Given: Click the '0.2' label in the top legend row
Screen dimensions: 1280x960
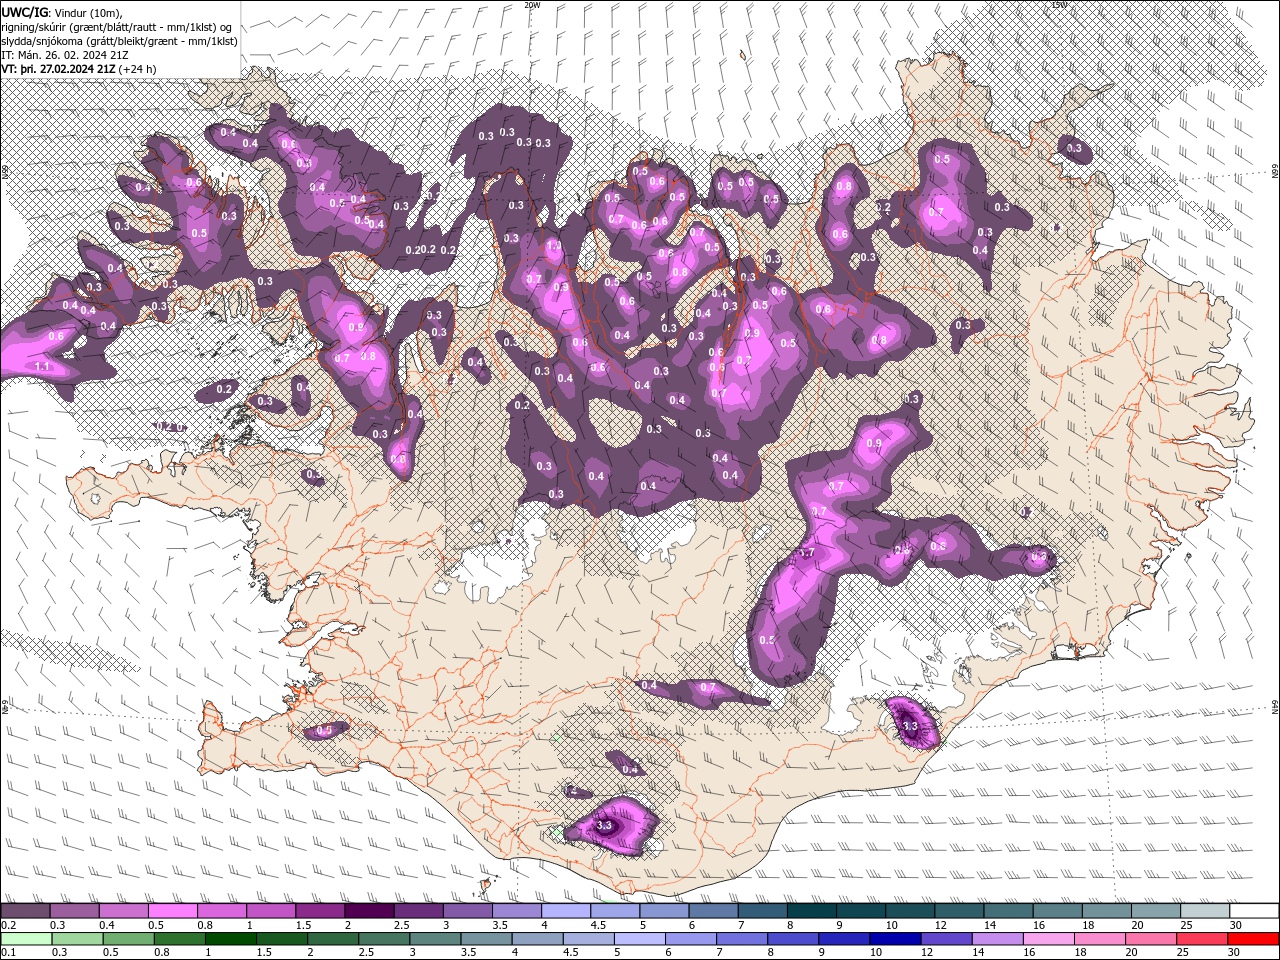Looking at the screenshot, I should coord(8,925).
